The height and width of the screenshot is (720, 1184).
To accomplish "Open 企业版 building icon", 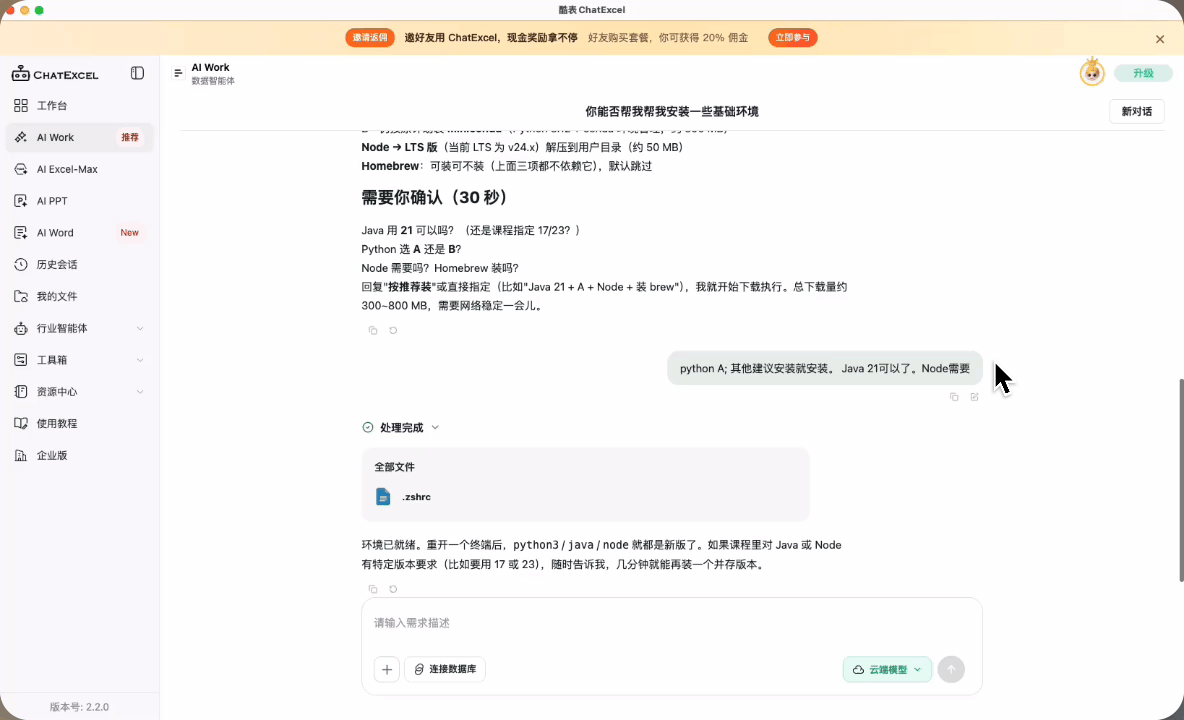I will (x=21, y=455).
